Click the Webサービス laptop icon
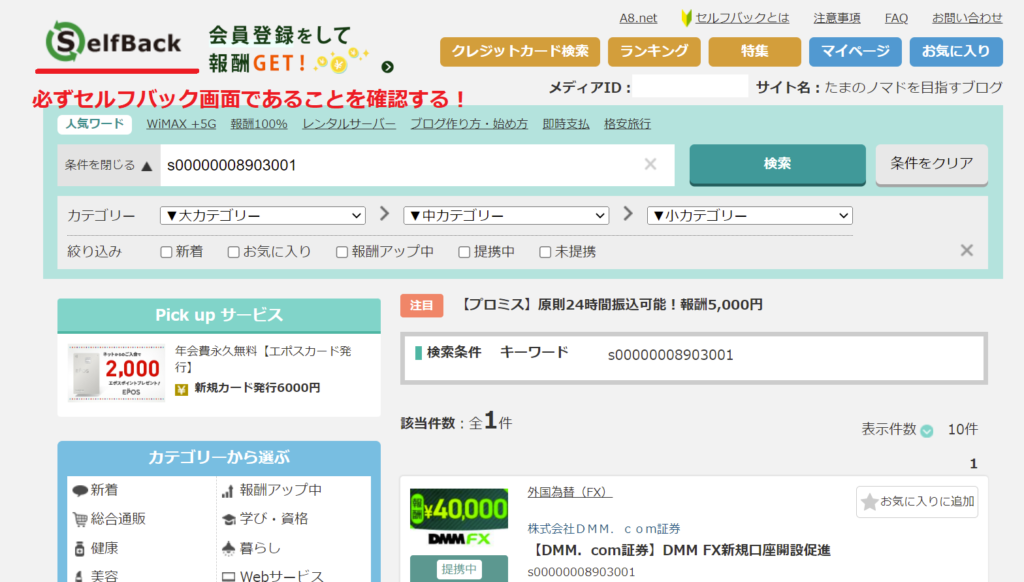 229,577
